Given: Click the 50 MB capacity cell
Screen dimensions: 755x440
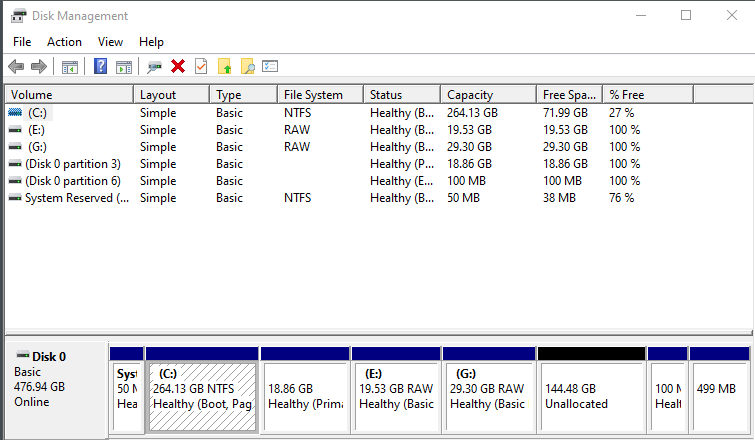Looking at the screenshot, I should 463,198.
